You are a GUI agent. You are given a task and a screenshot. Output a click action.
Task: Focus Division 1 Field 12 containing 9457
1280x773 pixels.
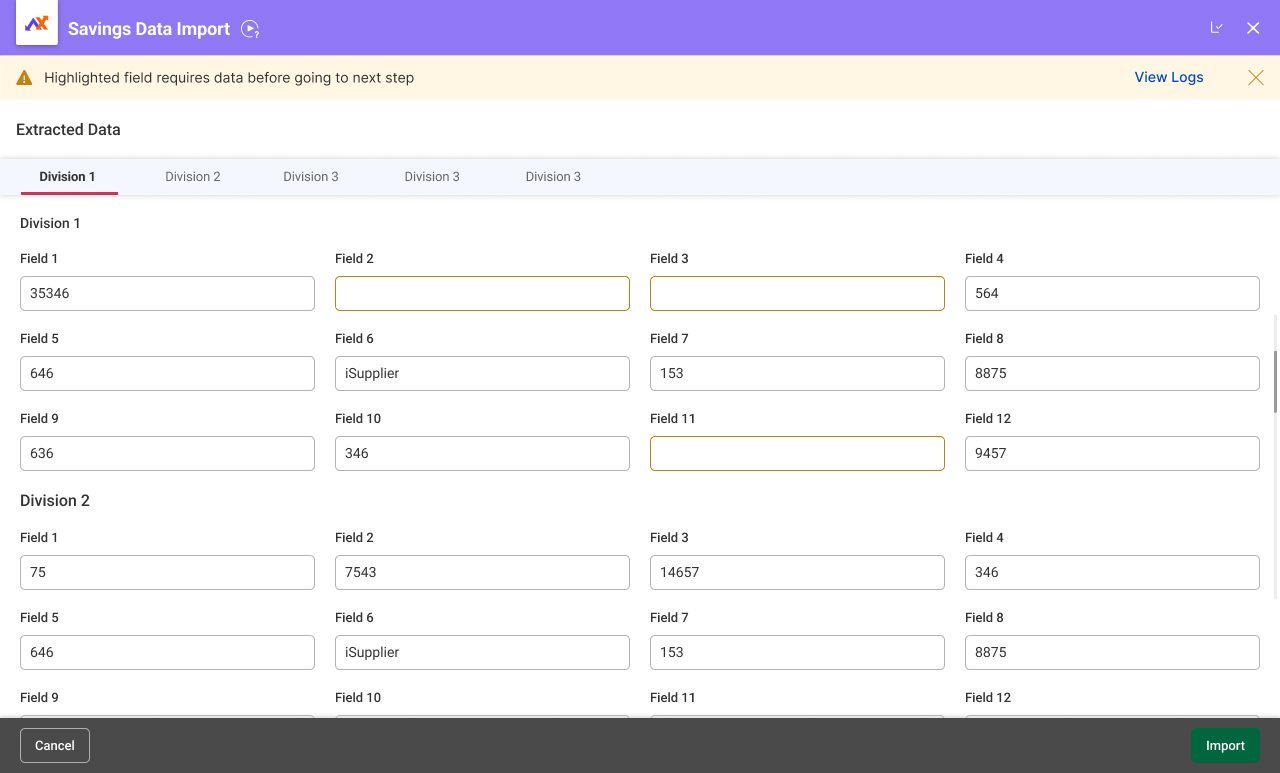coord(1112,453)
